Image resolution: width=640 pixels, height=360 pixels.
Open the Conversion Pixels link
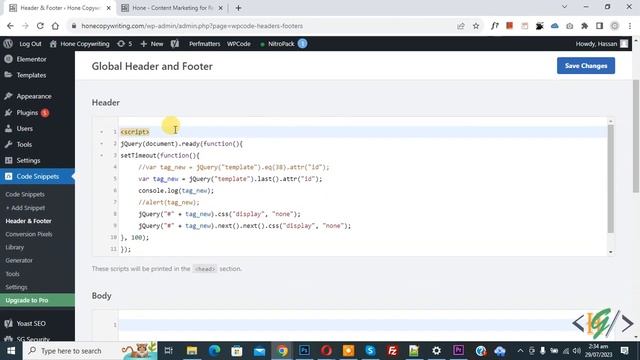pyautogui.click(x=29, y=234)
